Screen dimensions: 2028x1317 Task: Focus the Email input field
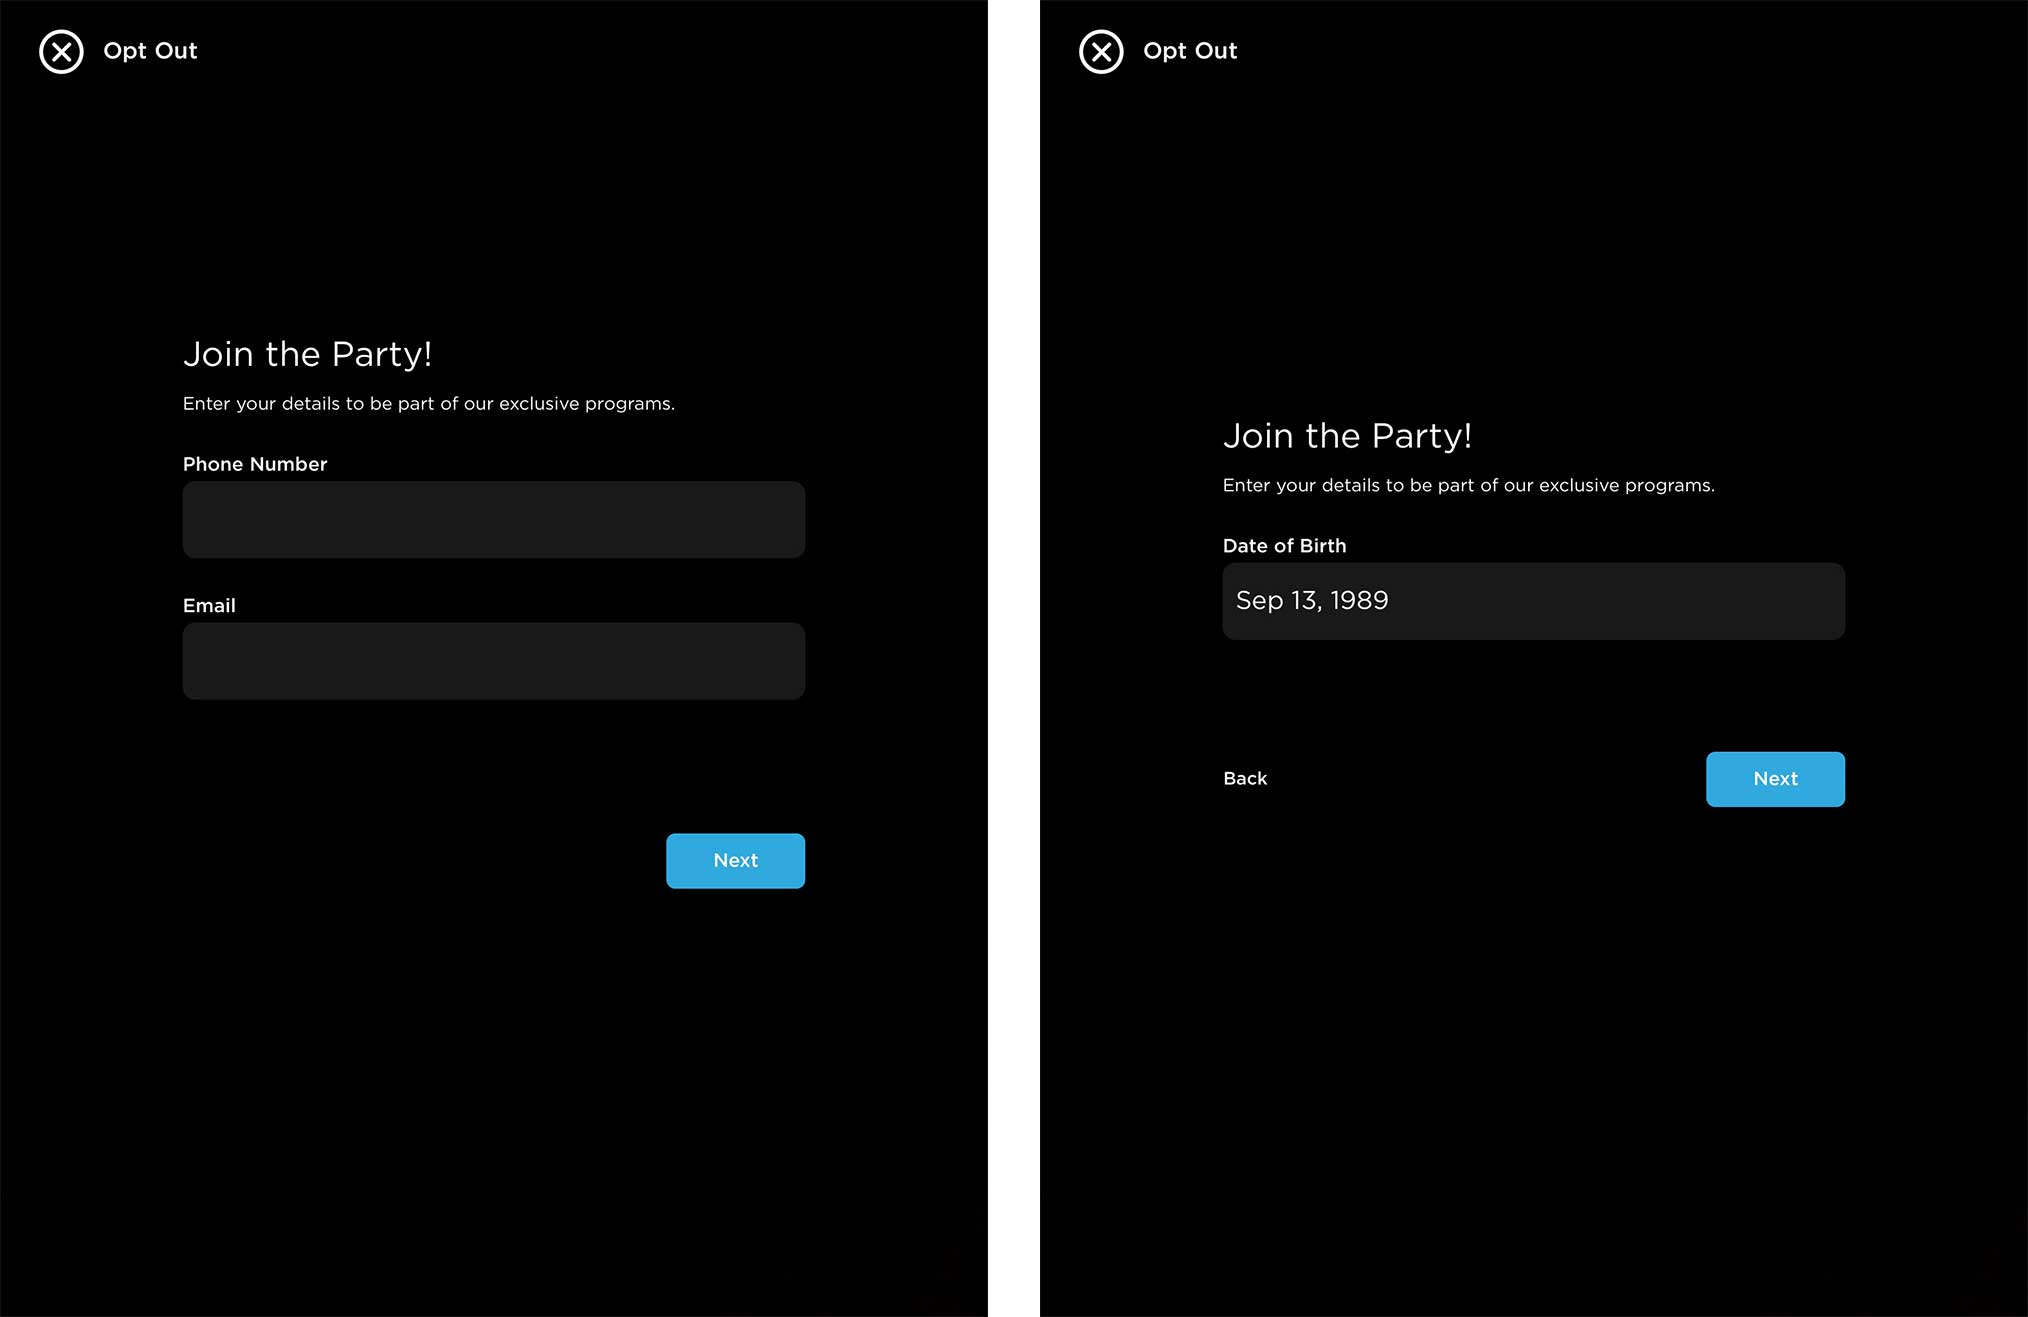493,661
